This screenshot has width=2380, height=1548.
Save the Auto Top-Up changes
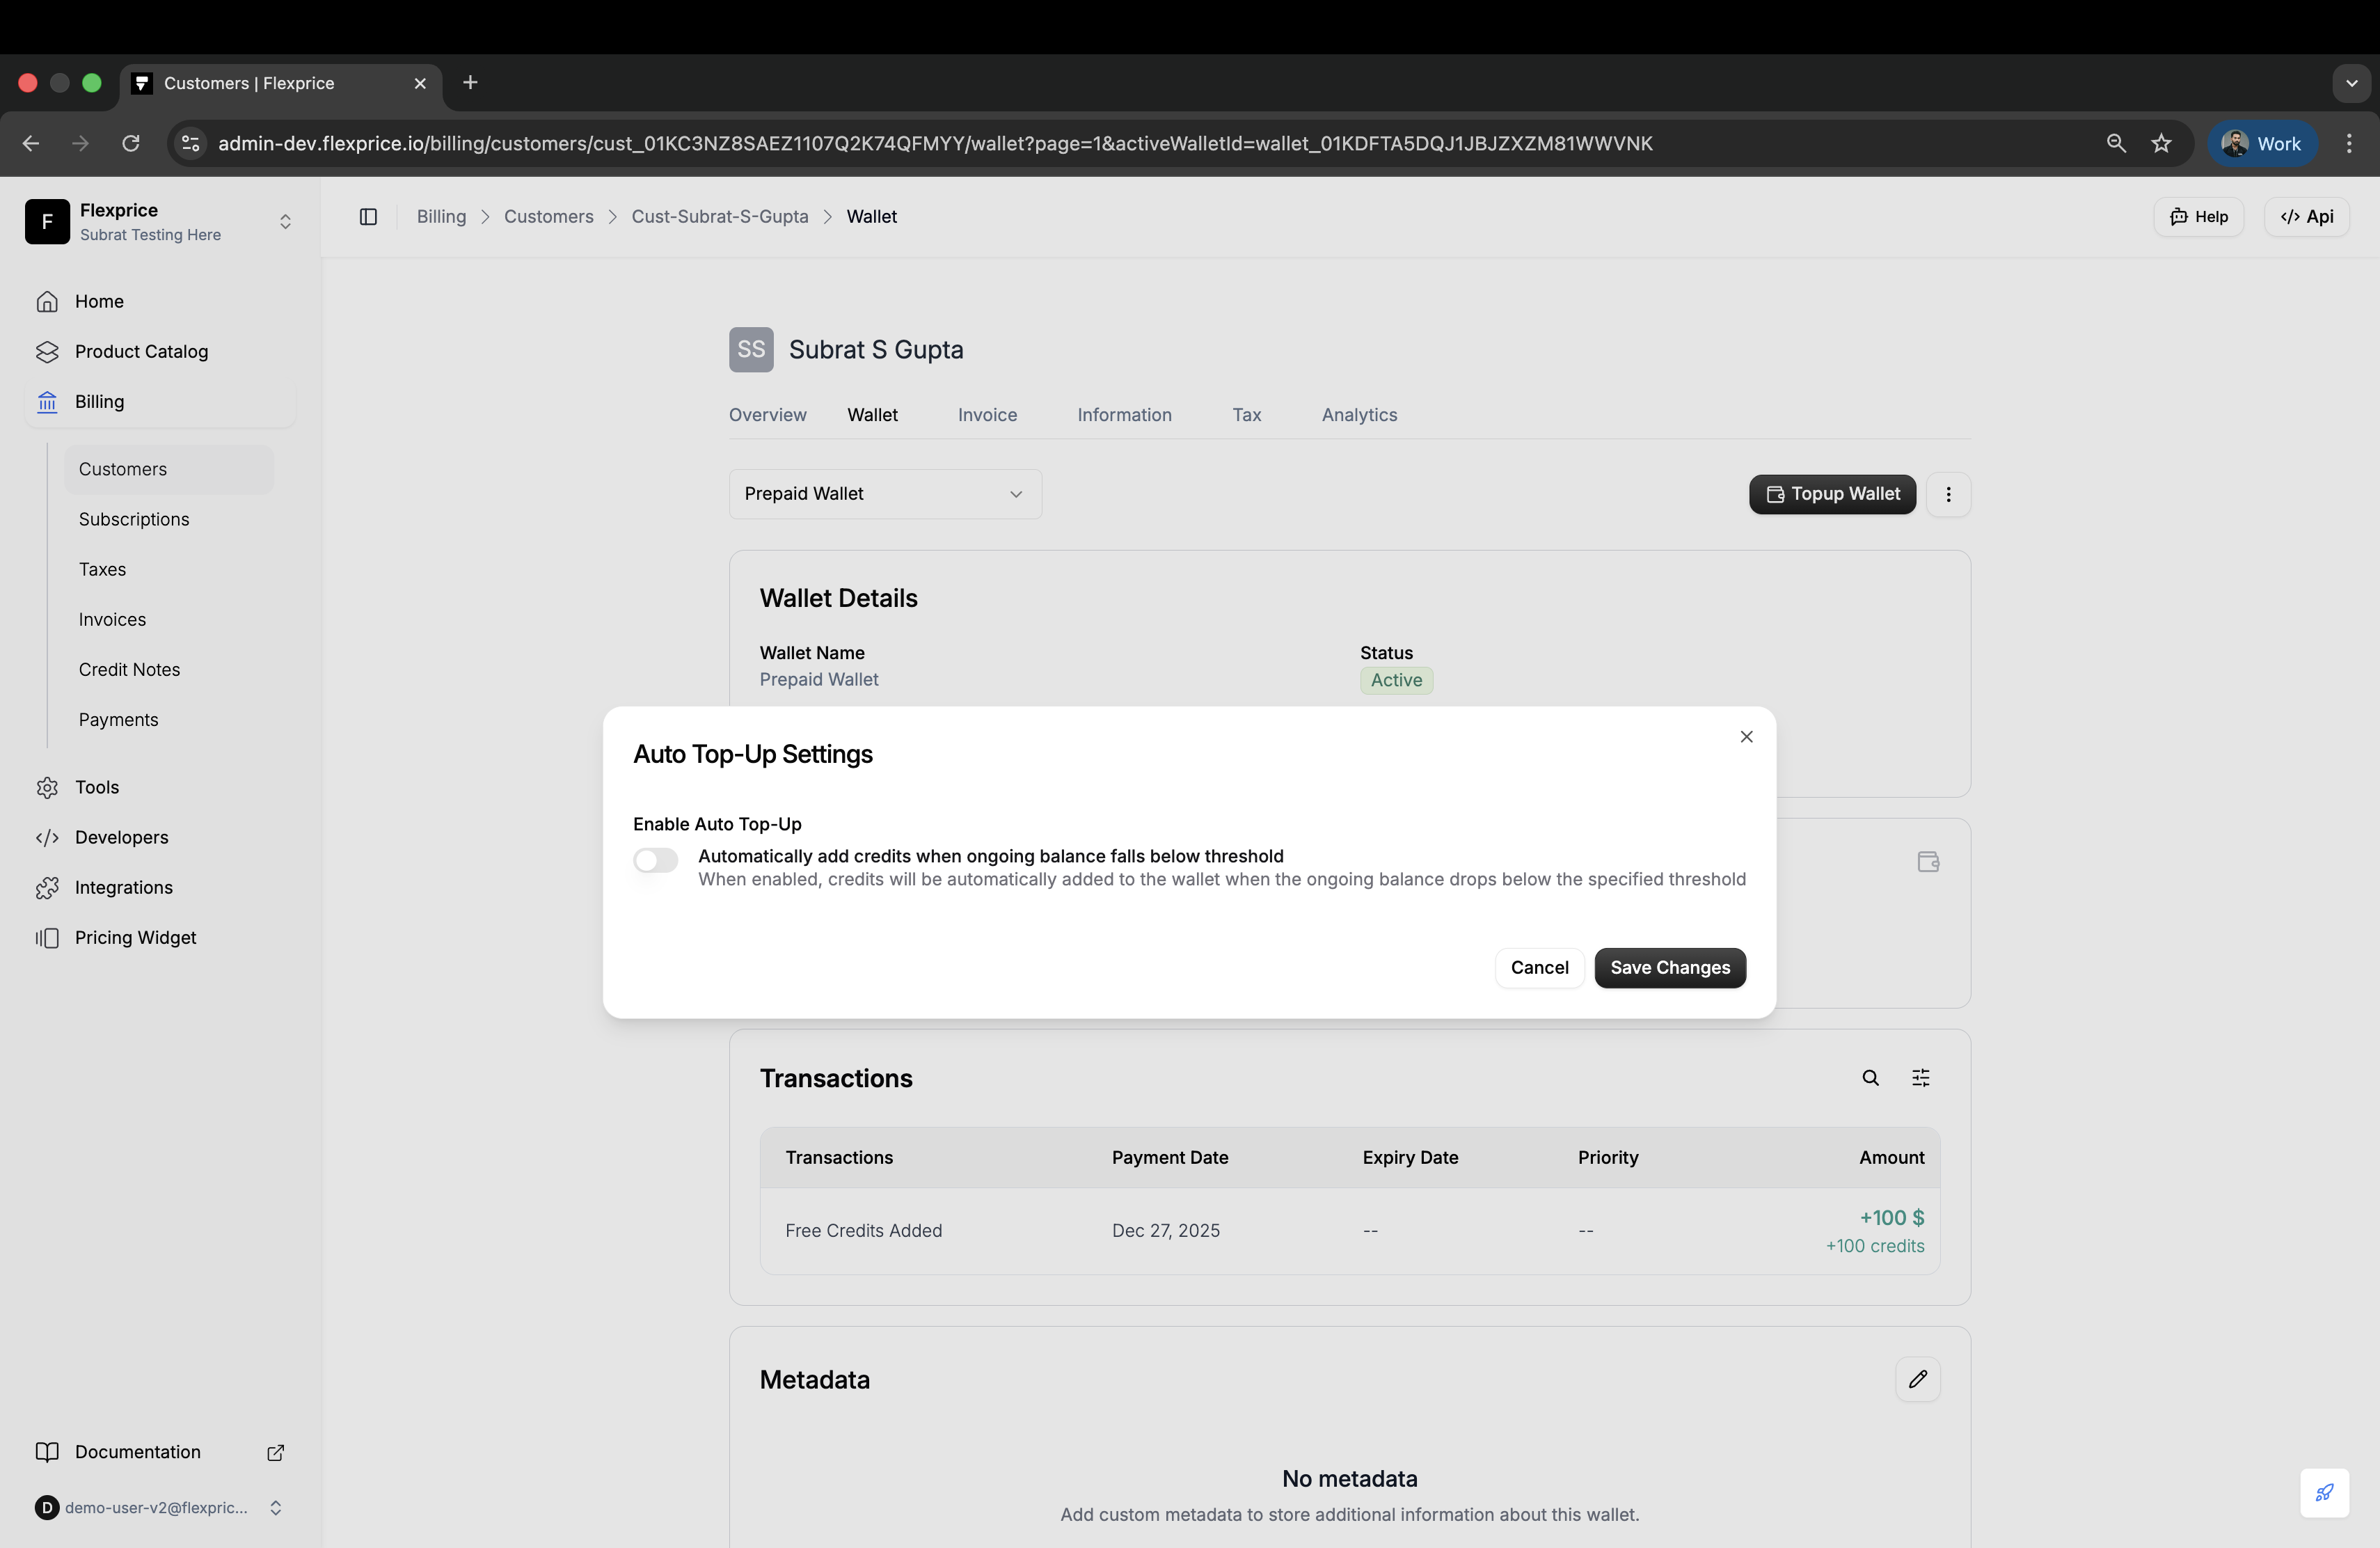point(1669,967)
